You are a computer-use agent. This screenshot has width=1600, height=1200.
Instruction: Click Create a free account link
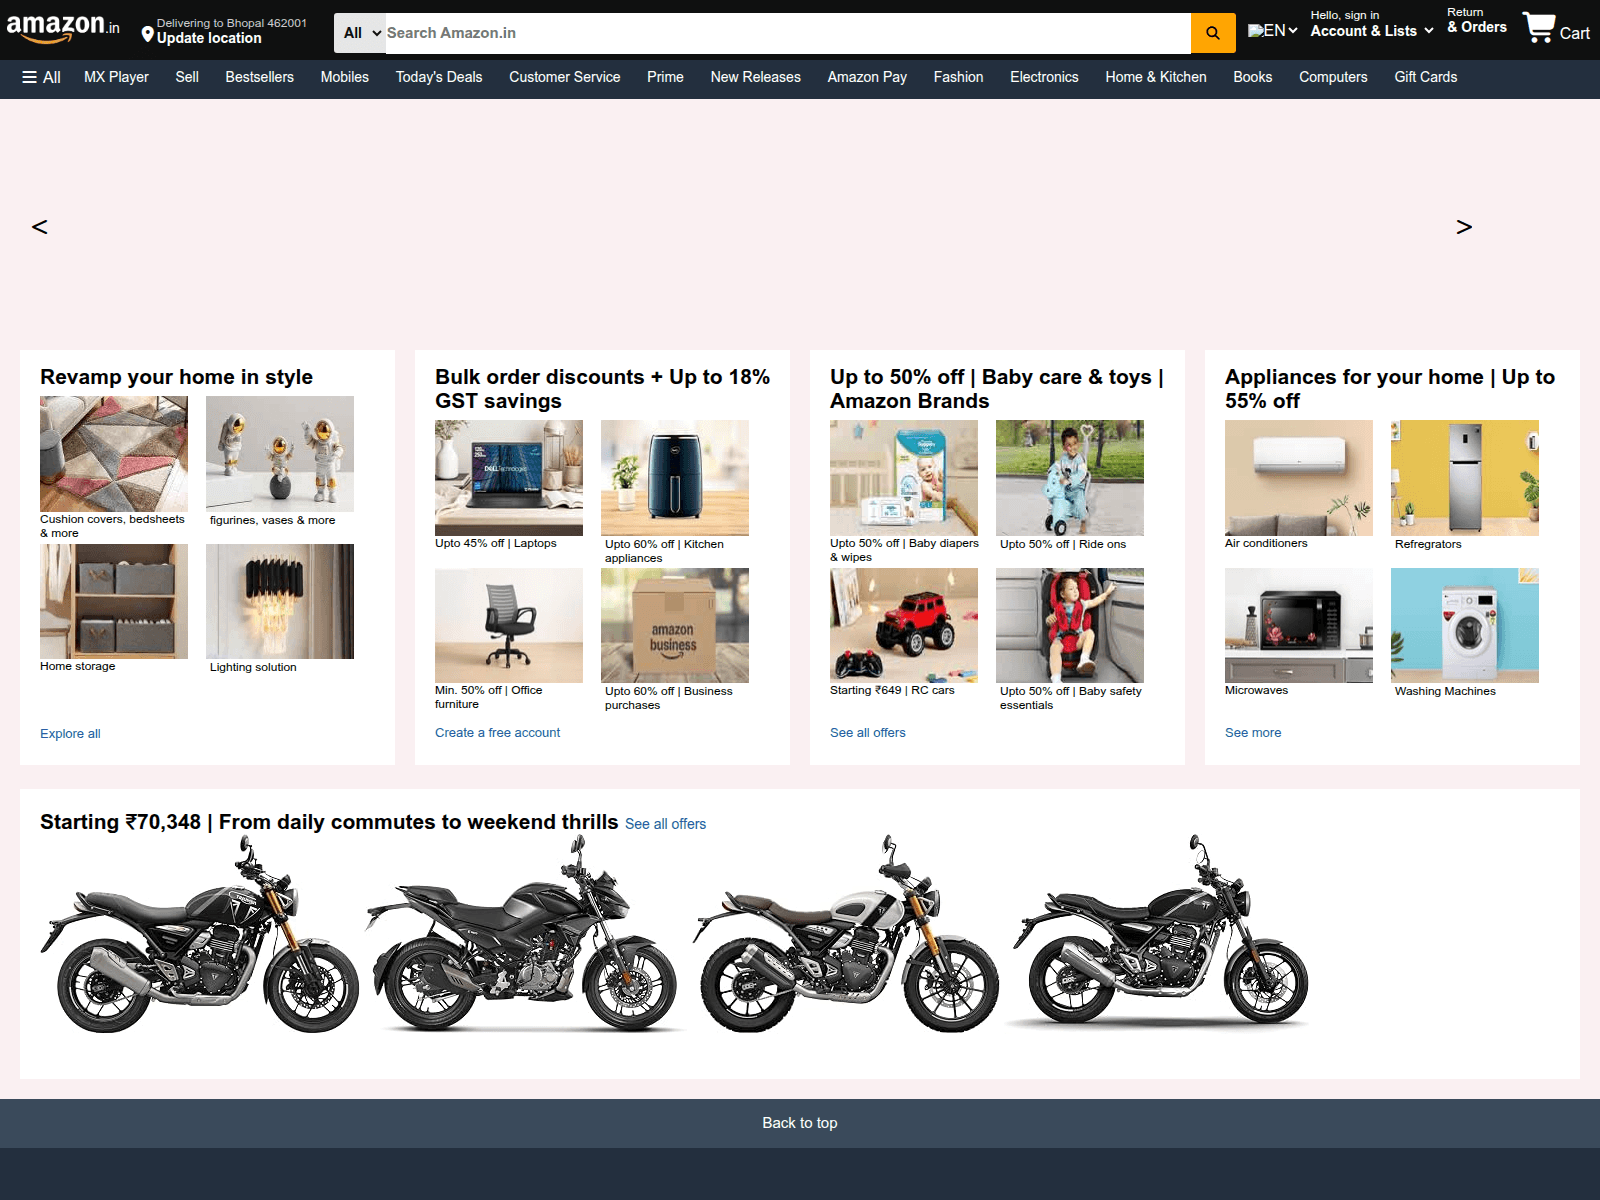[x=497, y=732]
